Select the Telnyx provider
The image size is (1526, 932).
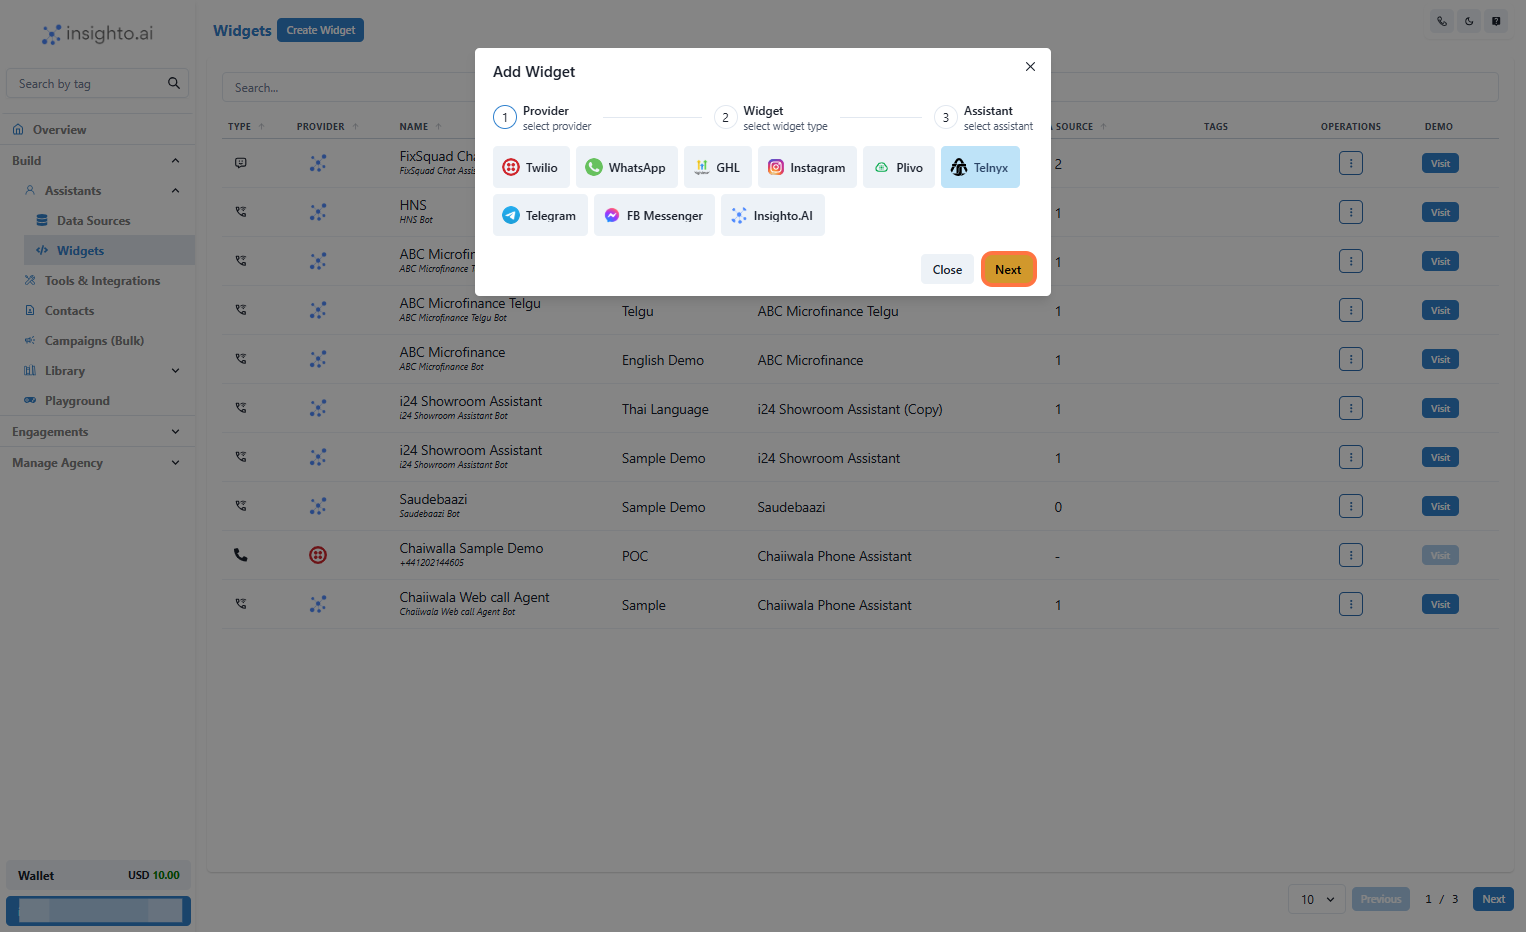pos(980,167)
